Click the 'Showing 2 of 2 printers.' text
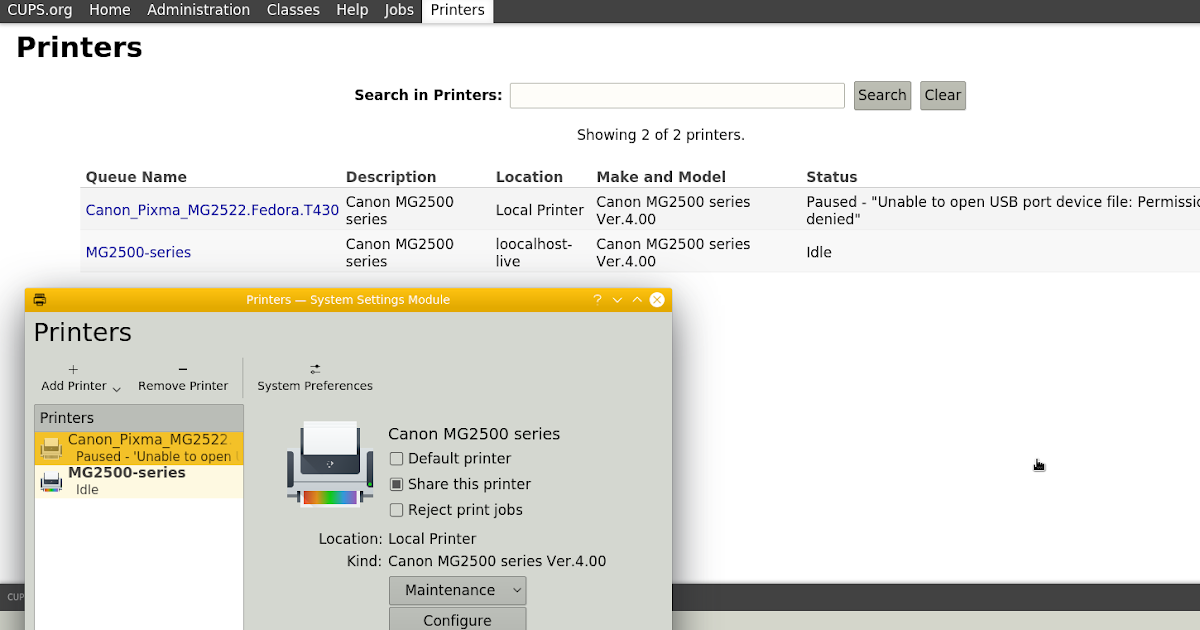 661,134
